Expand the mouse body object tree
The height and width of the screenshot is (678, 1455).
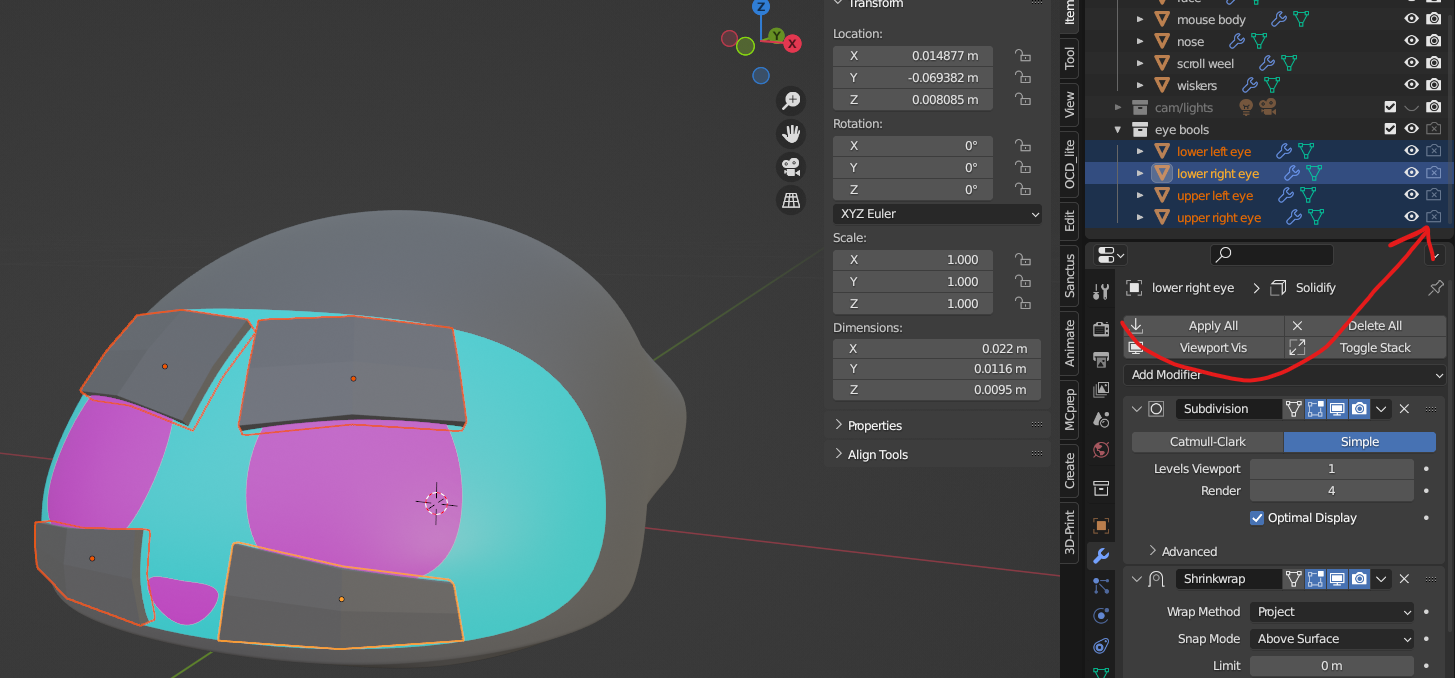click(1140, 20)
